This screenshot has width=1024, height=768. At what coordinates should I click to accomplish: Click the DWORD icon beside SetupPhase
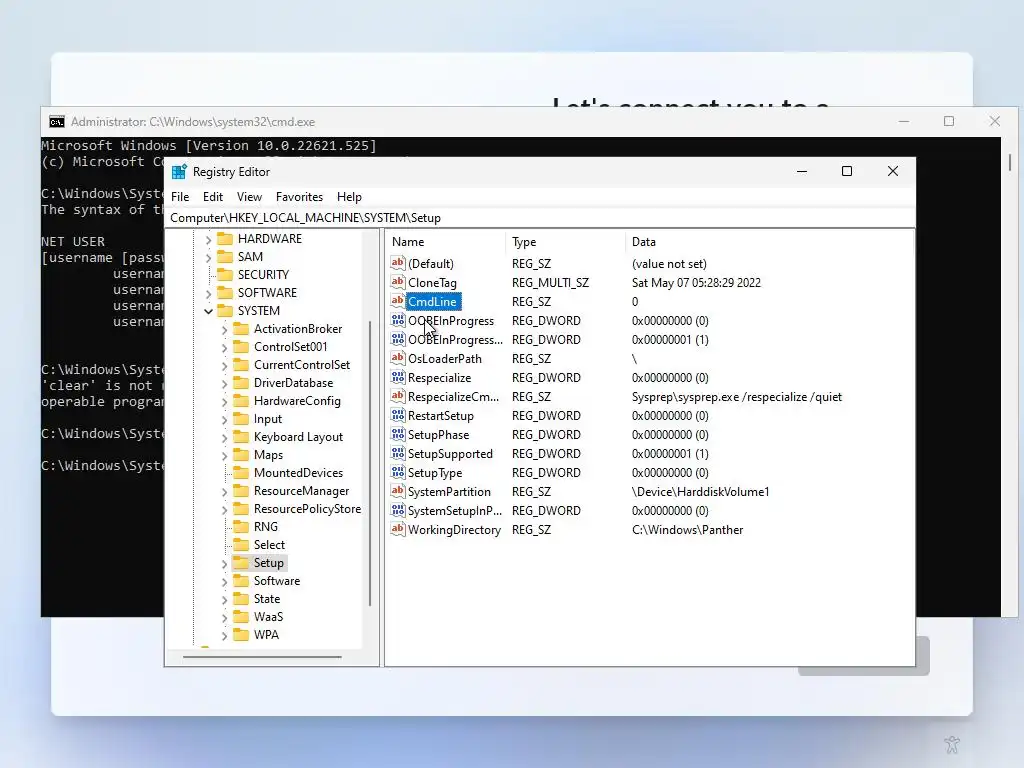(x=398, y=434)
